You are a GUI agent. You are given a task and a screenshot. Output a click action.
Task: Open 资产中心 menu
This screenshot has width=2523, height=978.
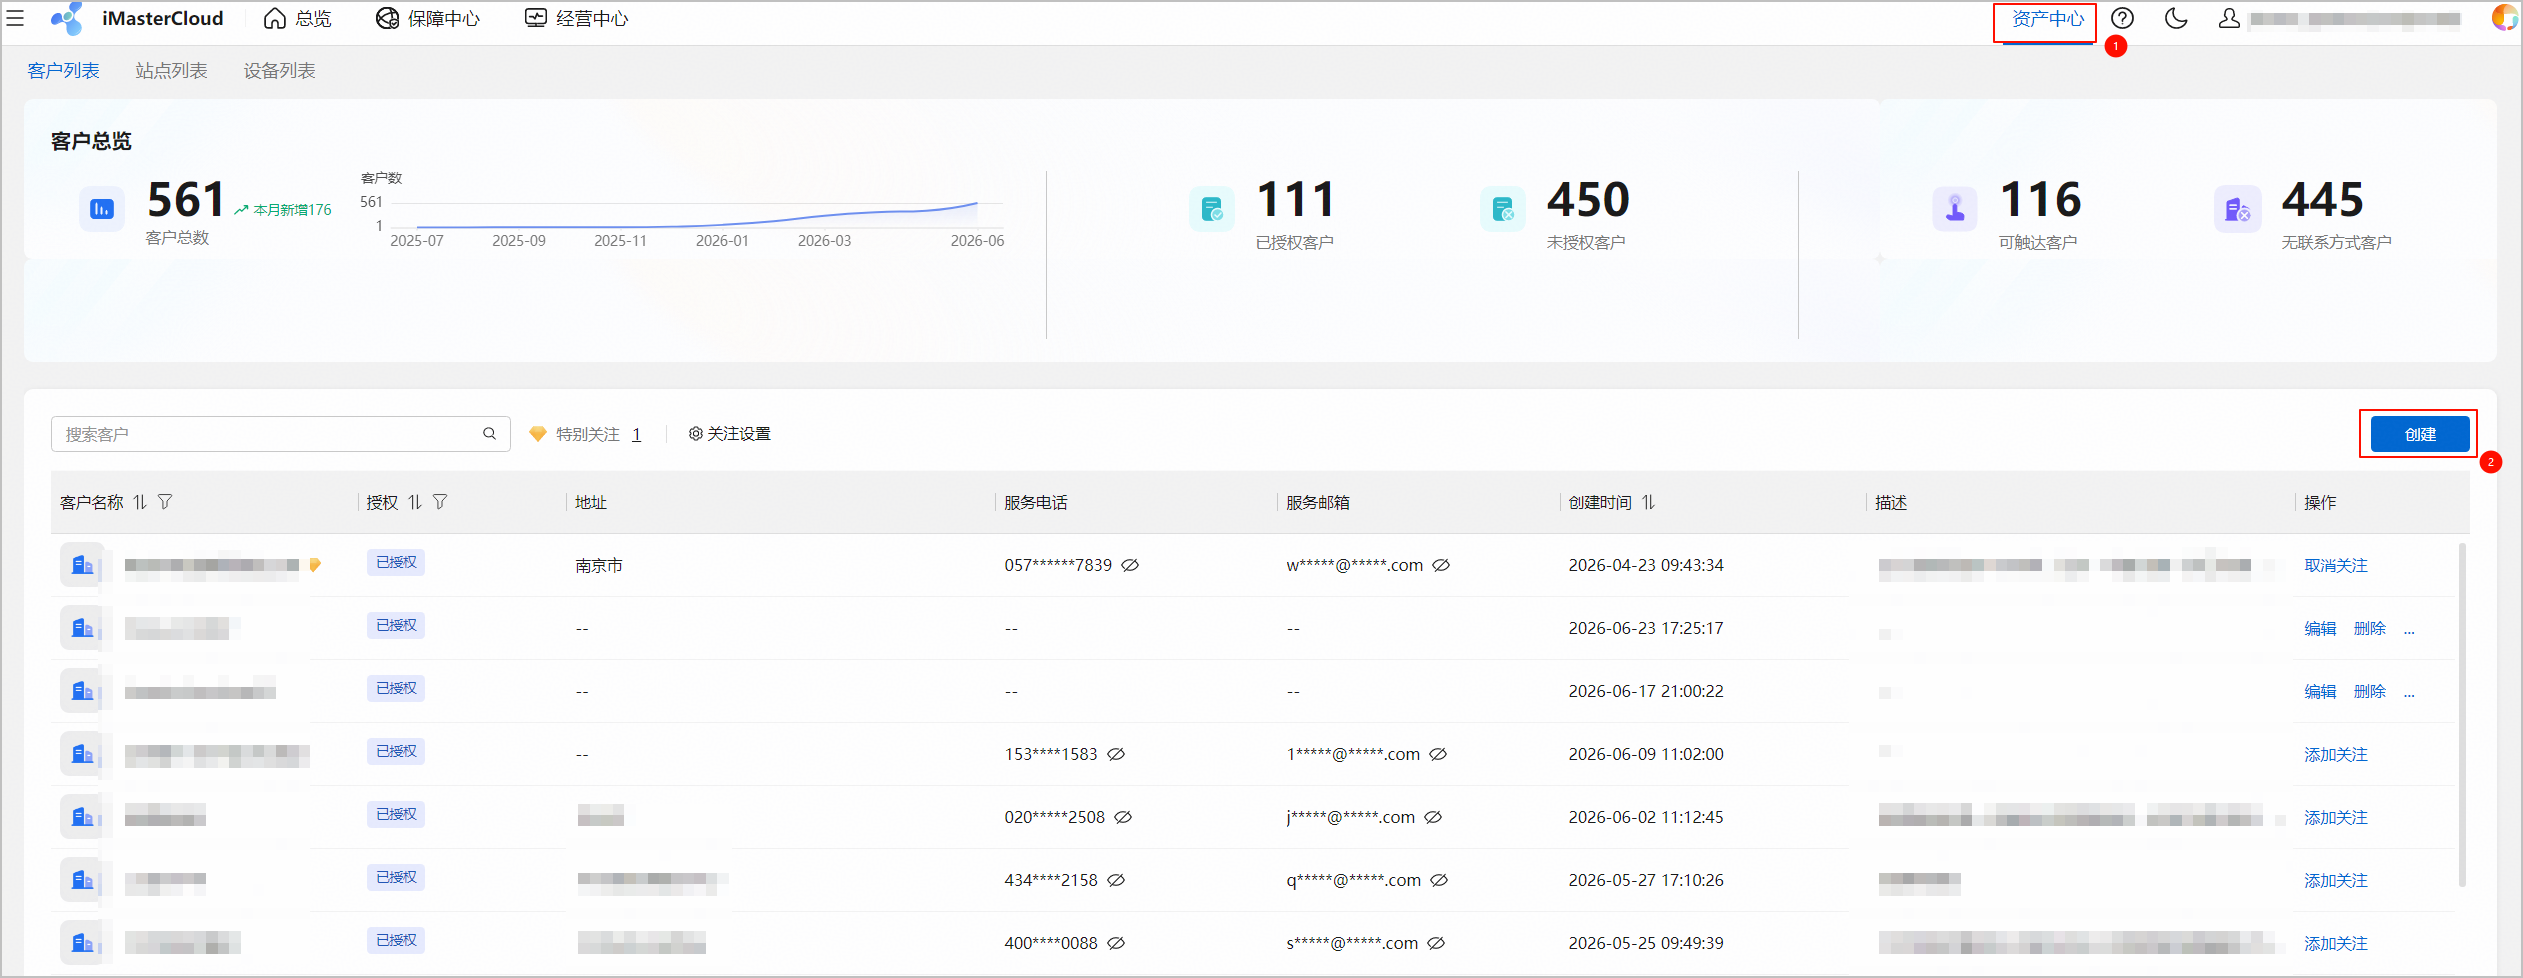click(2047, 19)
